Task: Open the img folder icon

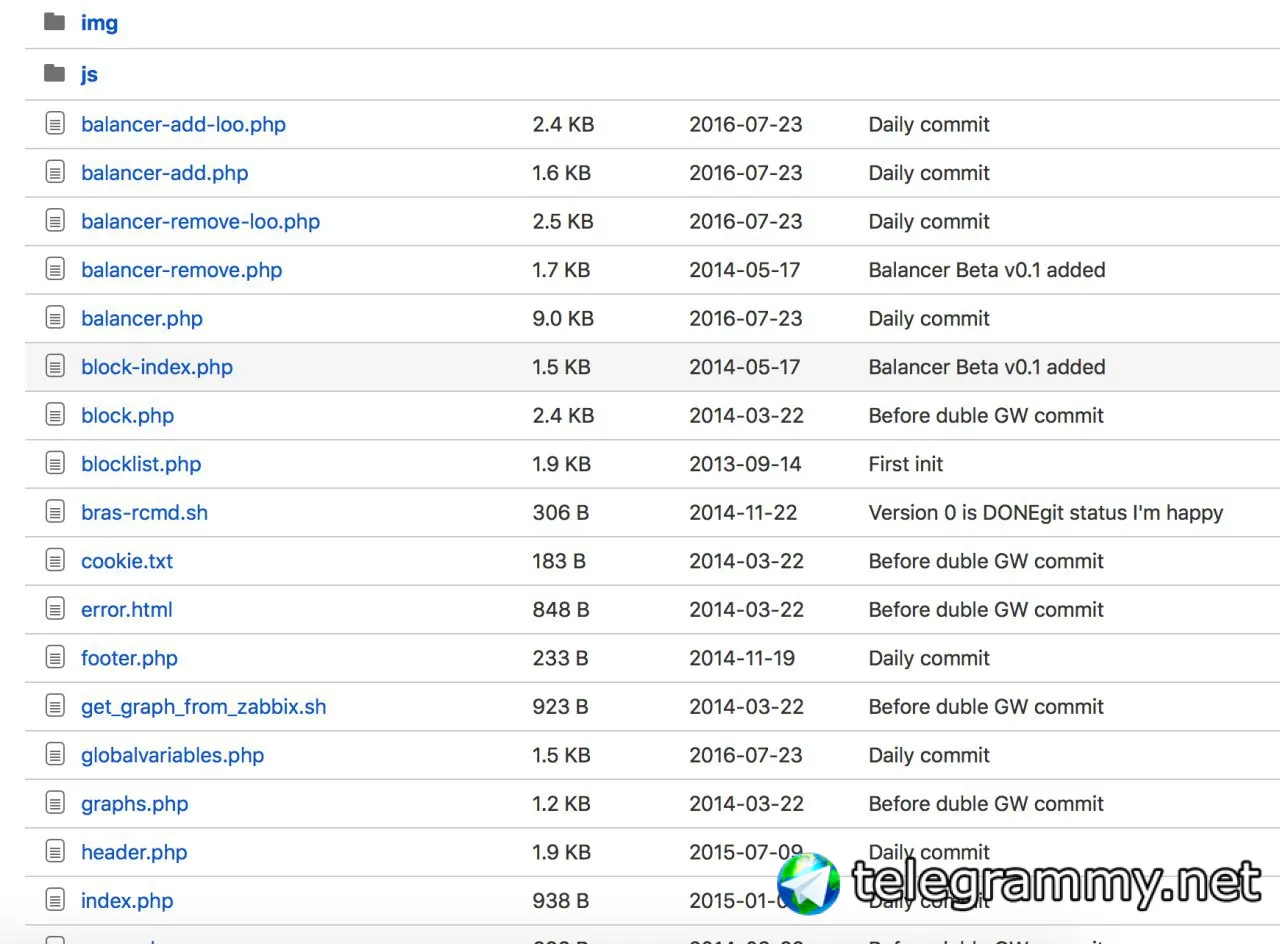Action: point(55,22)
